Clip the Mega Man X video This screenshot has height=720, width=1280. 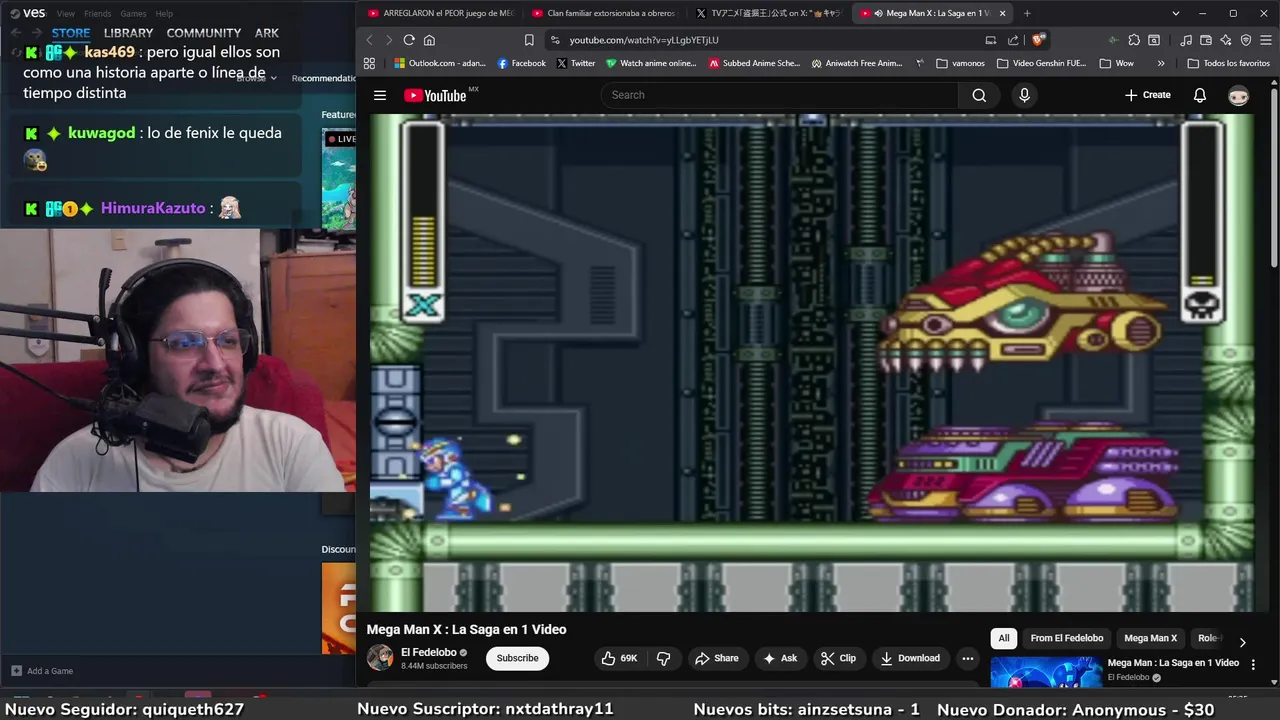838,658
